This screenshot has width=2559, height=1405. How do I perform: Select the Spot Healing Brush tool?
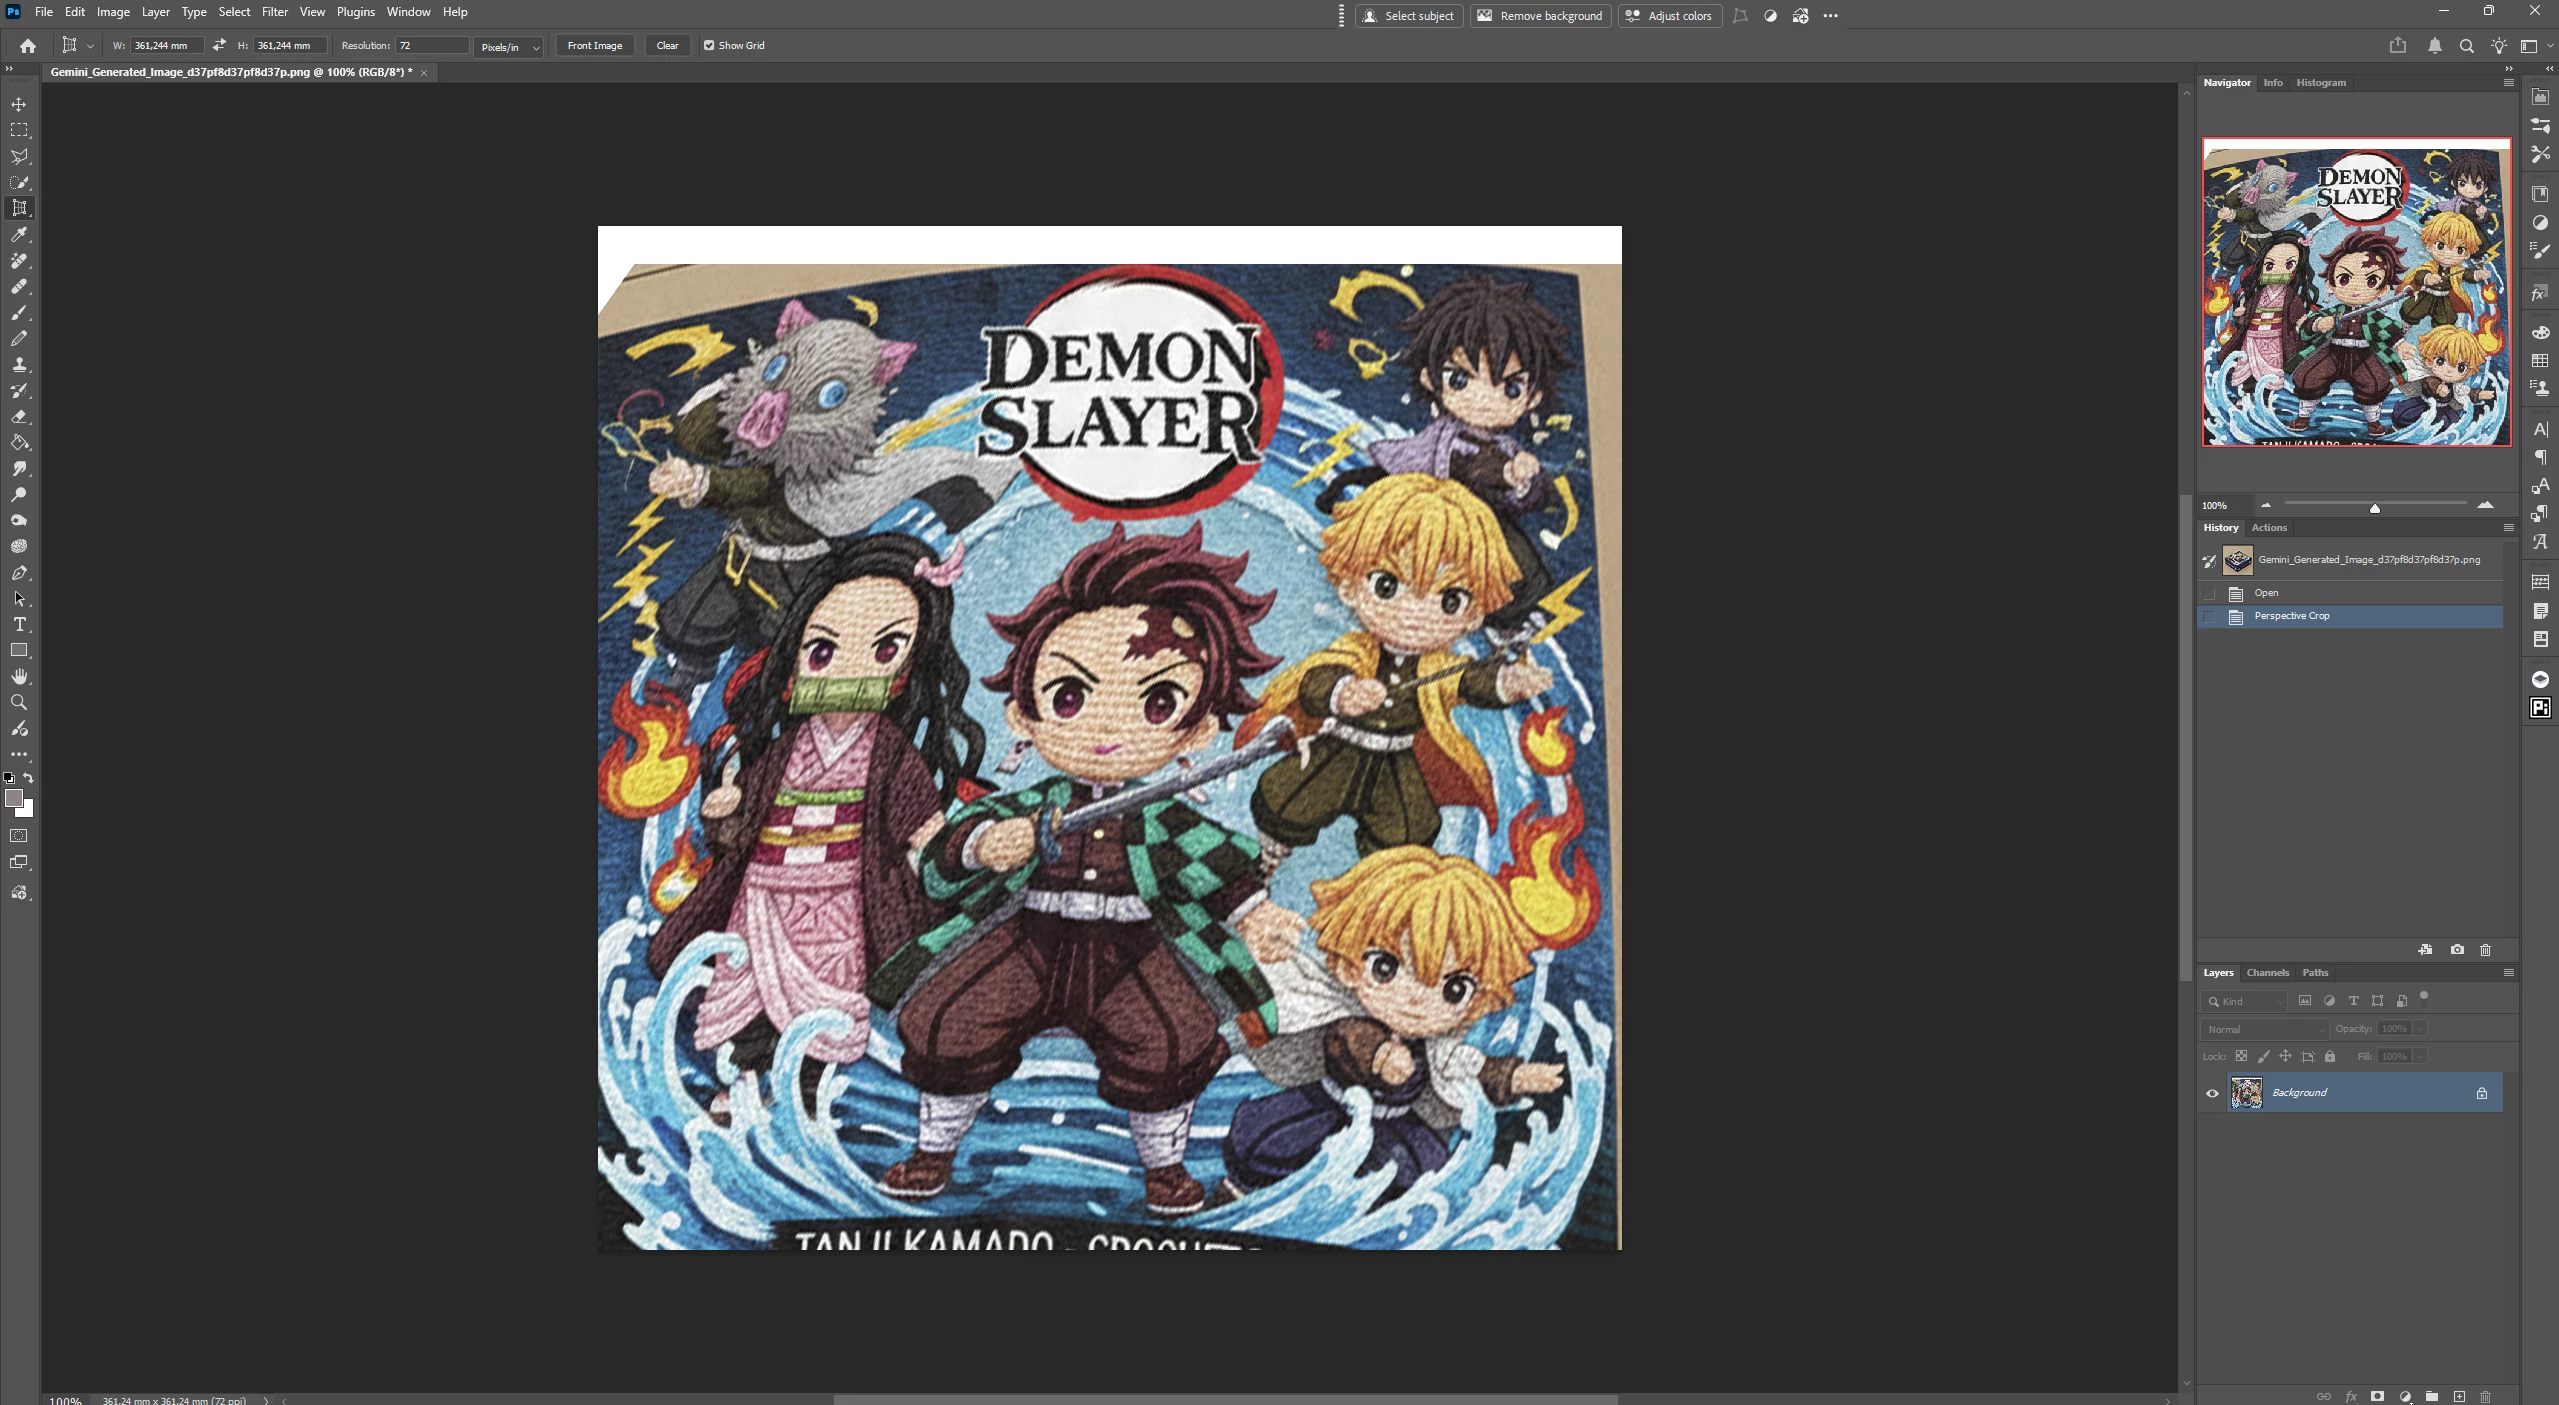(x=19, y=260)
